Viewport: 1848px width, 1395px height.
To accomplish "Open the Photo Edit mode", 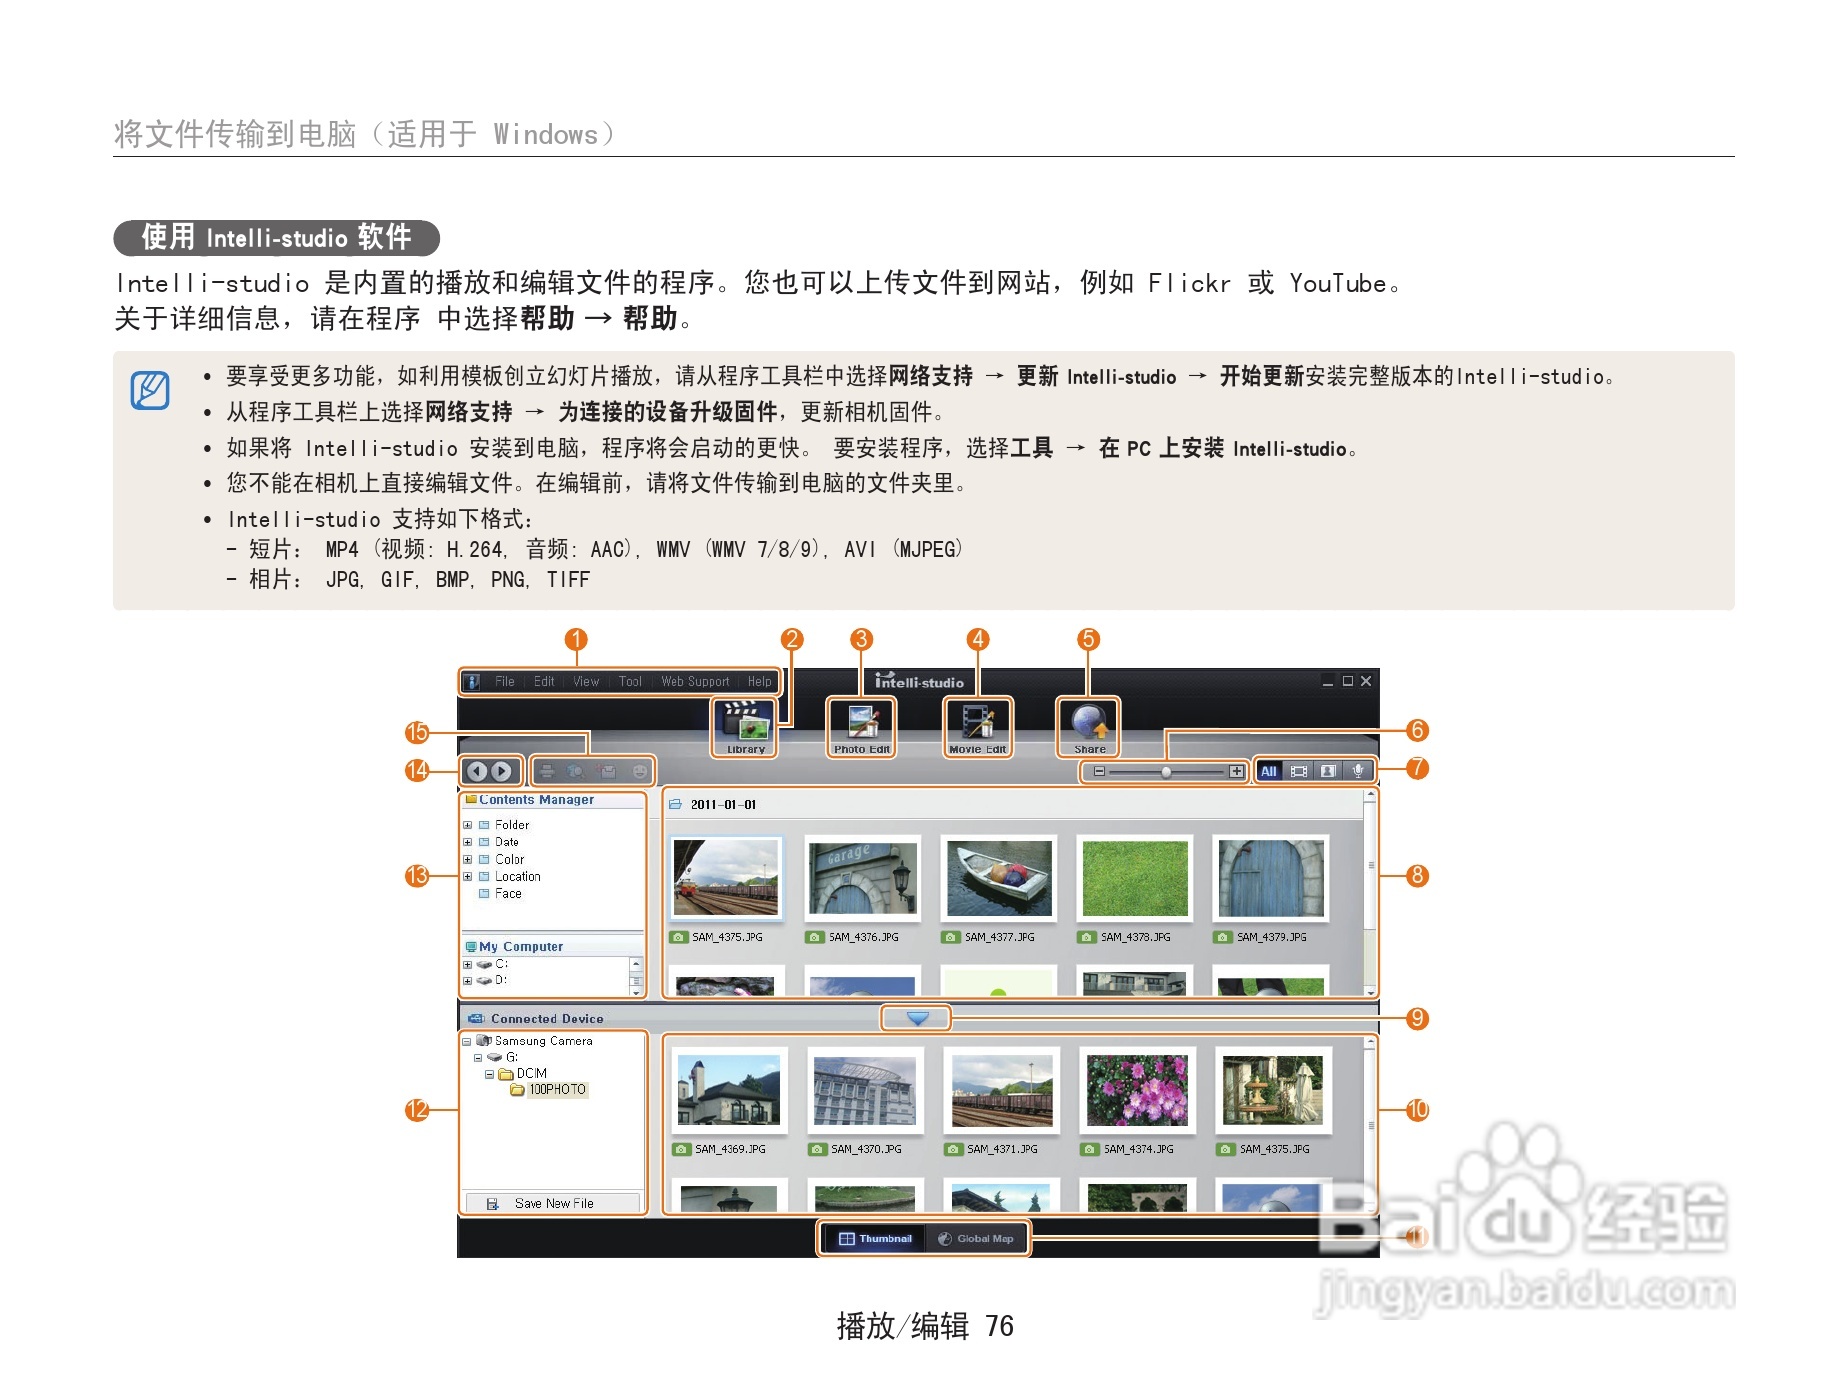I will coord(861,727).
